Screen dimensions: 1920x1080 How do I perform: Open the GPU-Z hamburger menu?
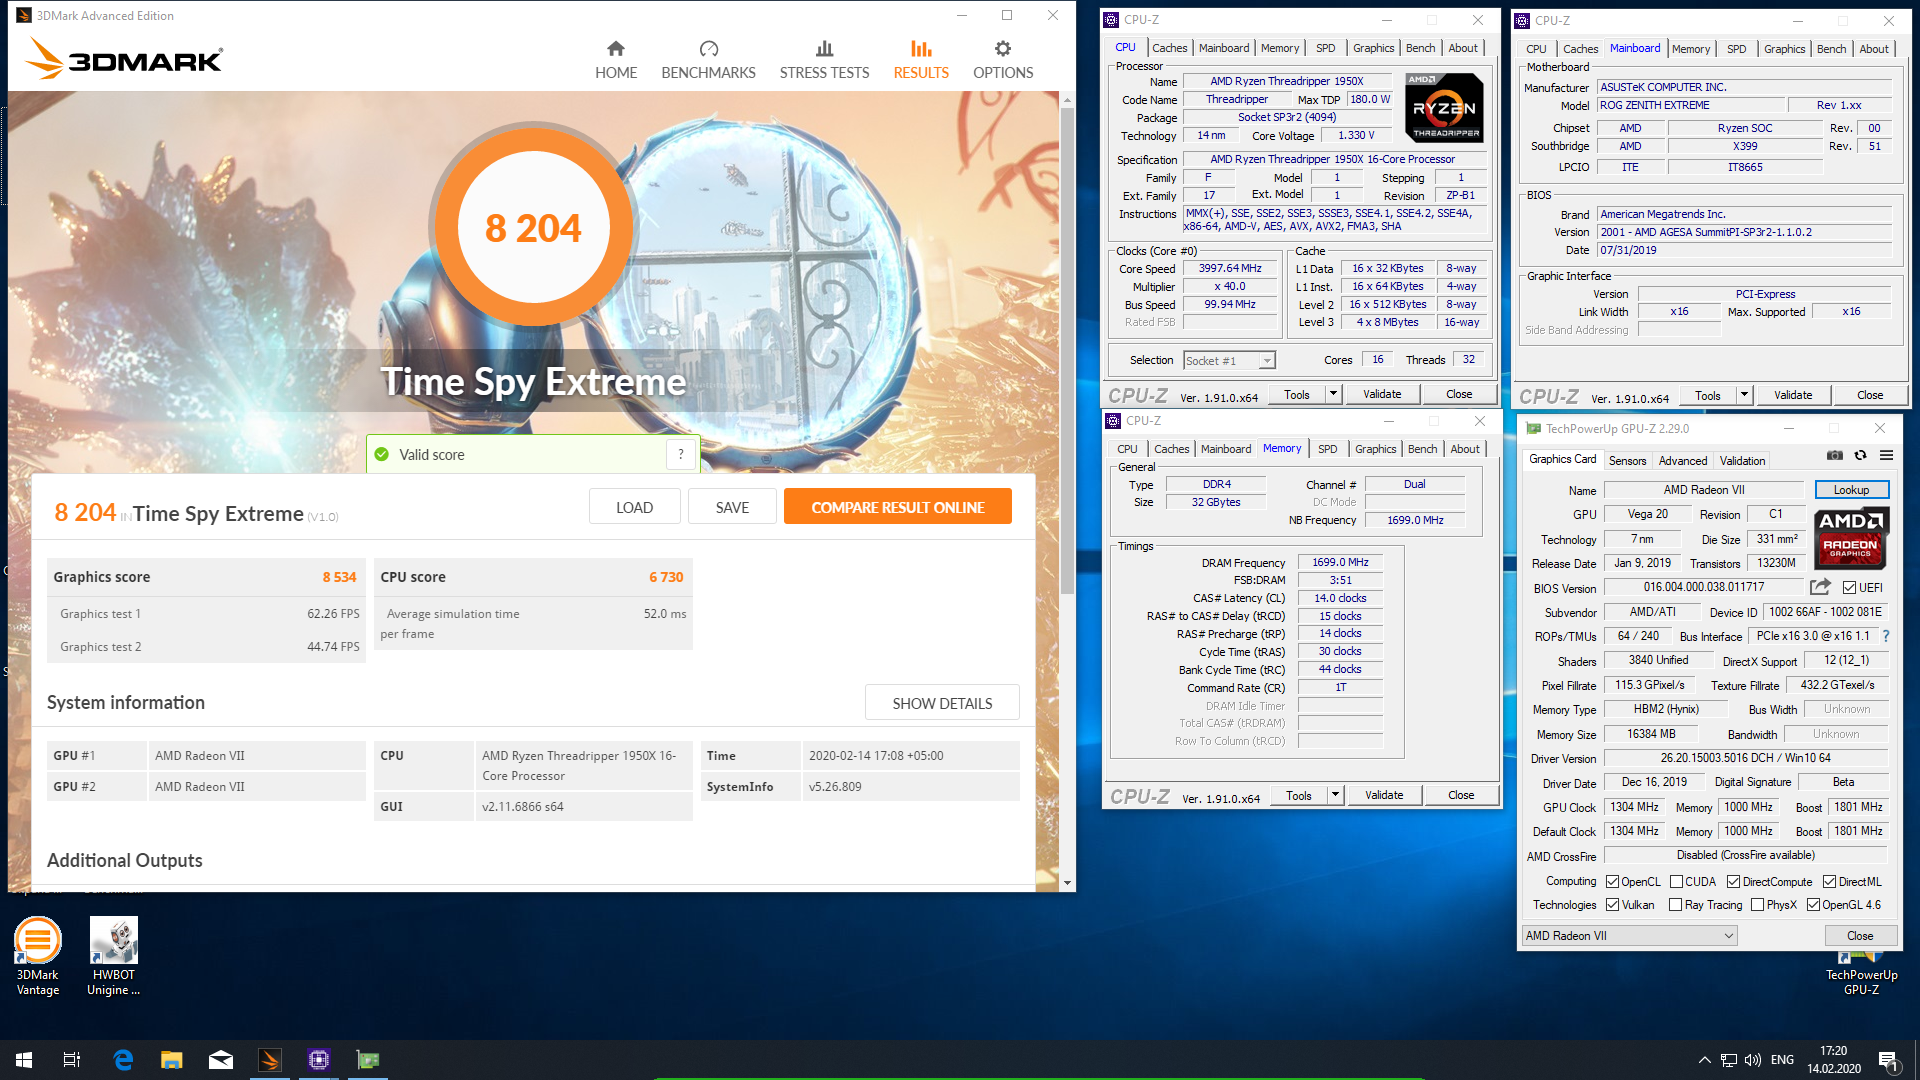point(1886,455)
